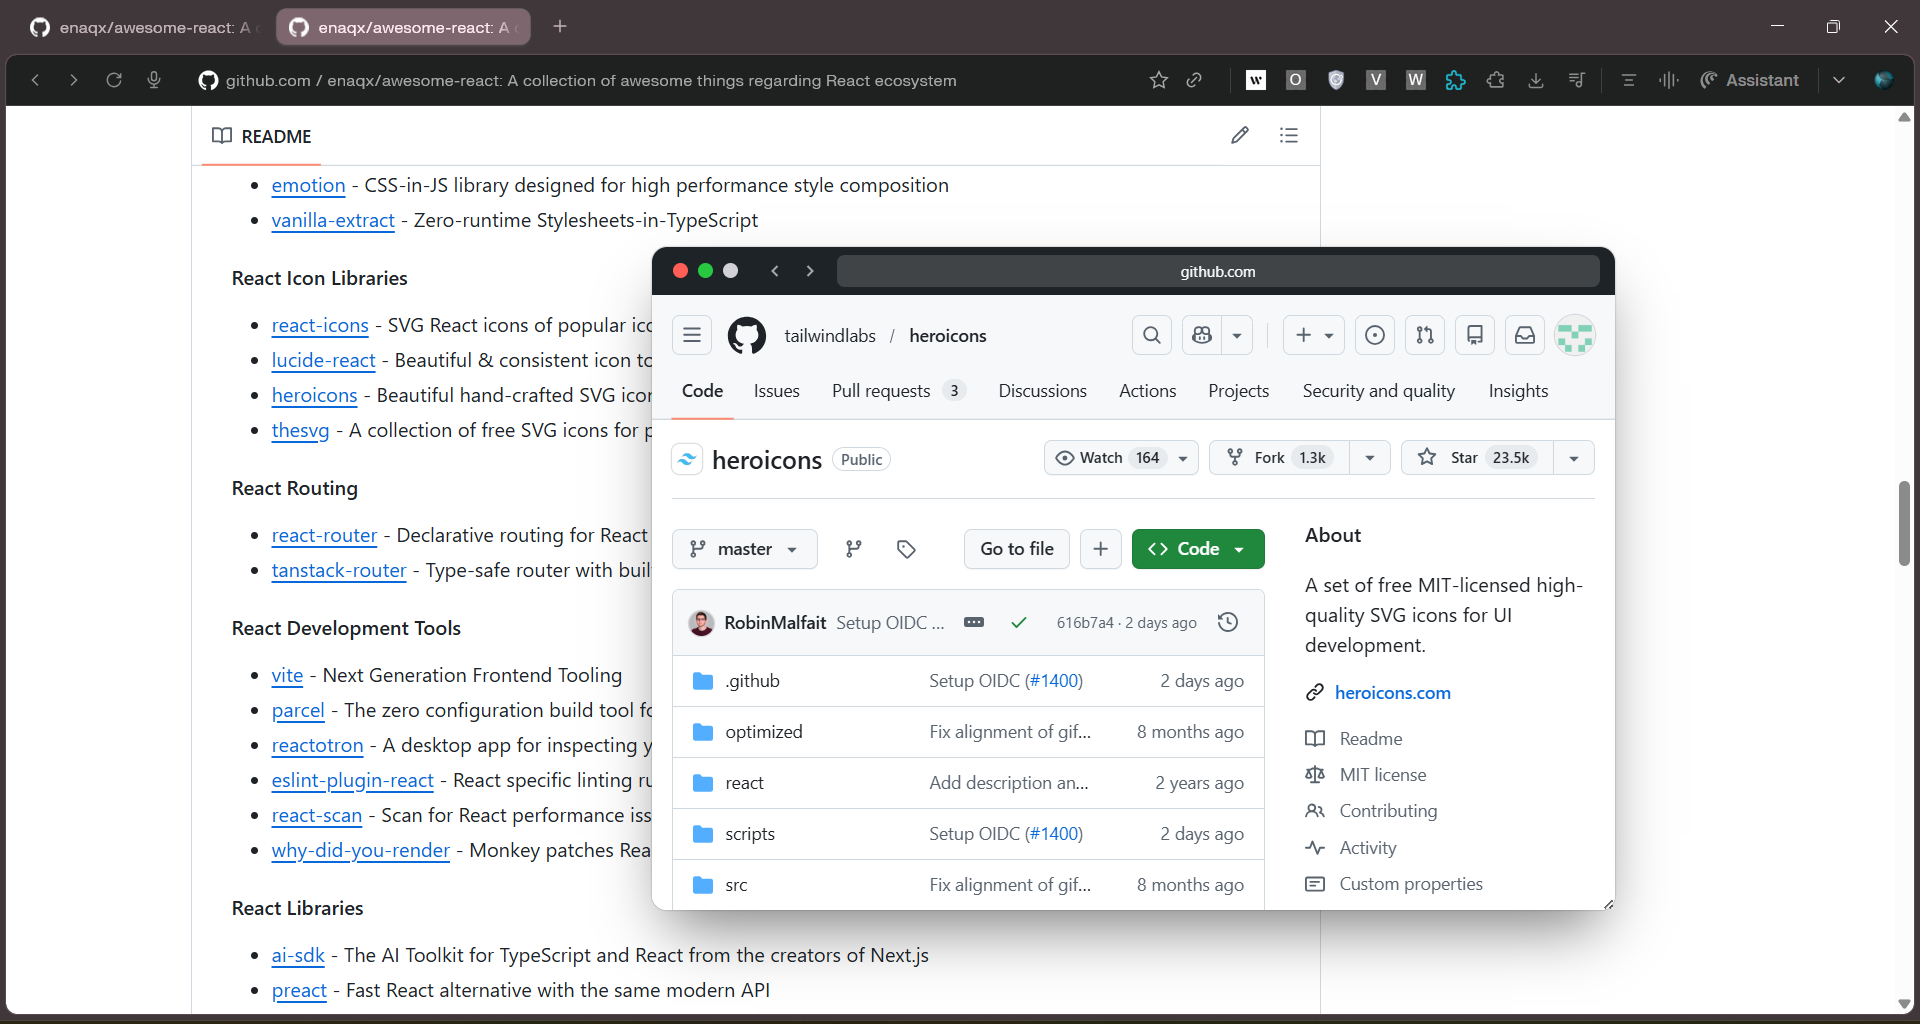Open the shield extension icon
The width and height of the screenshot is (1920, 1024).
[1336, 80]
